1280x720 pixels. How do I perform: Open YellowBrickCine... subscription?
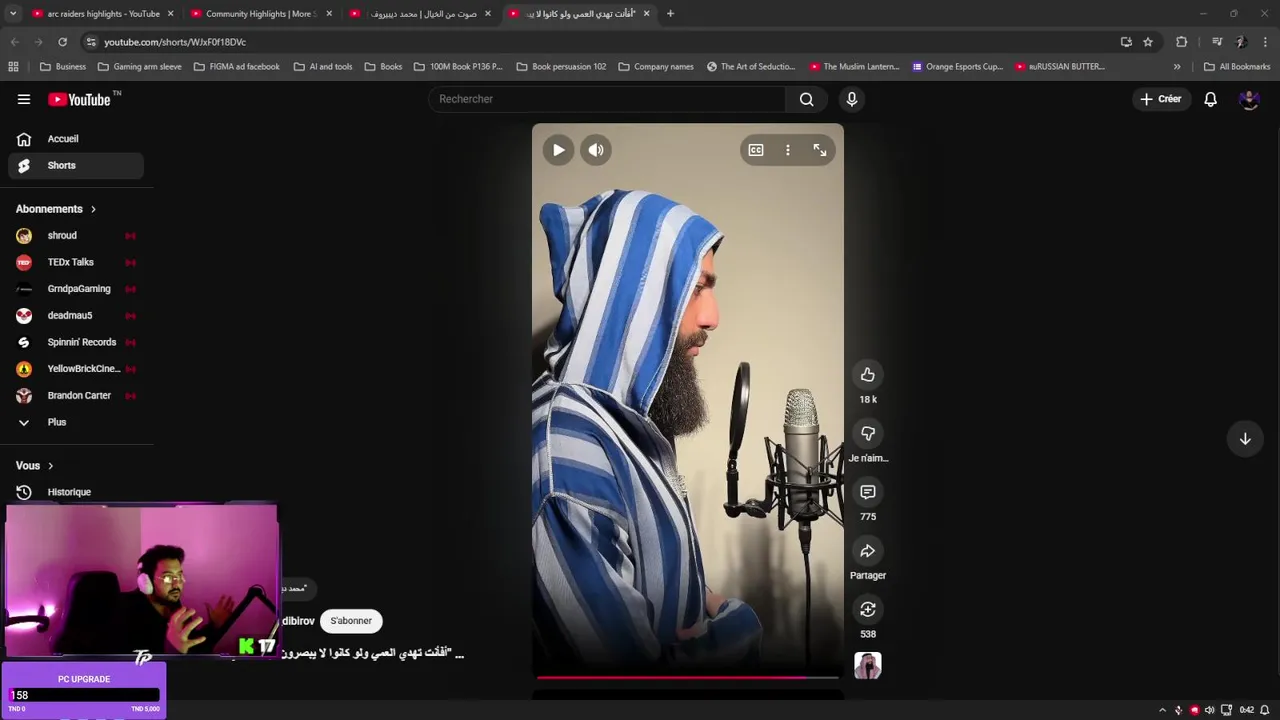click(x=76, y=369)
